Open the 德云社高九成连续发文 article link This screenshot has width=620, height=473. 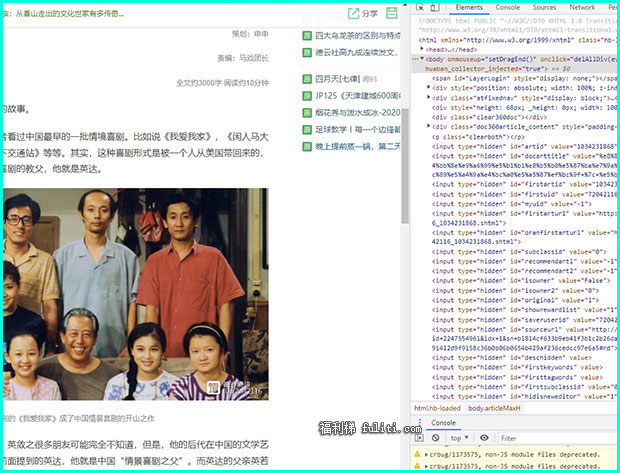(x=355, y=51)
